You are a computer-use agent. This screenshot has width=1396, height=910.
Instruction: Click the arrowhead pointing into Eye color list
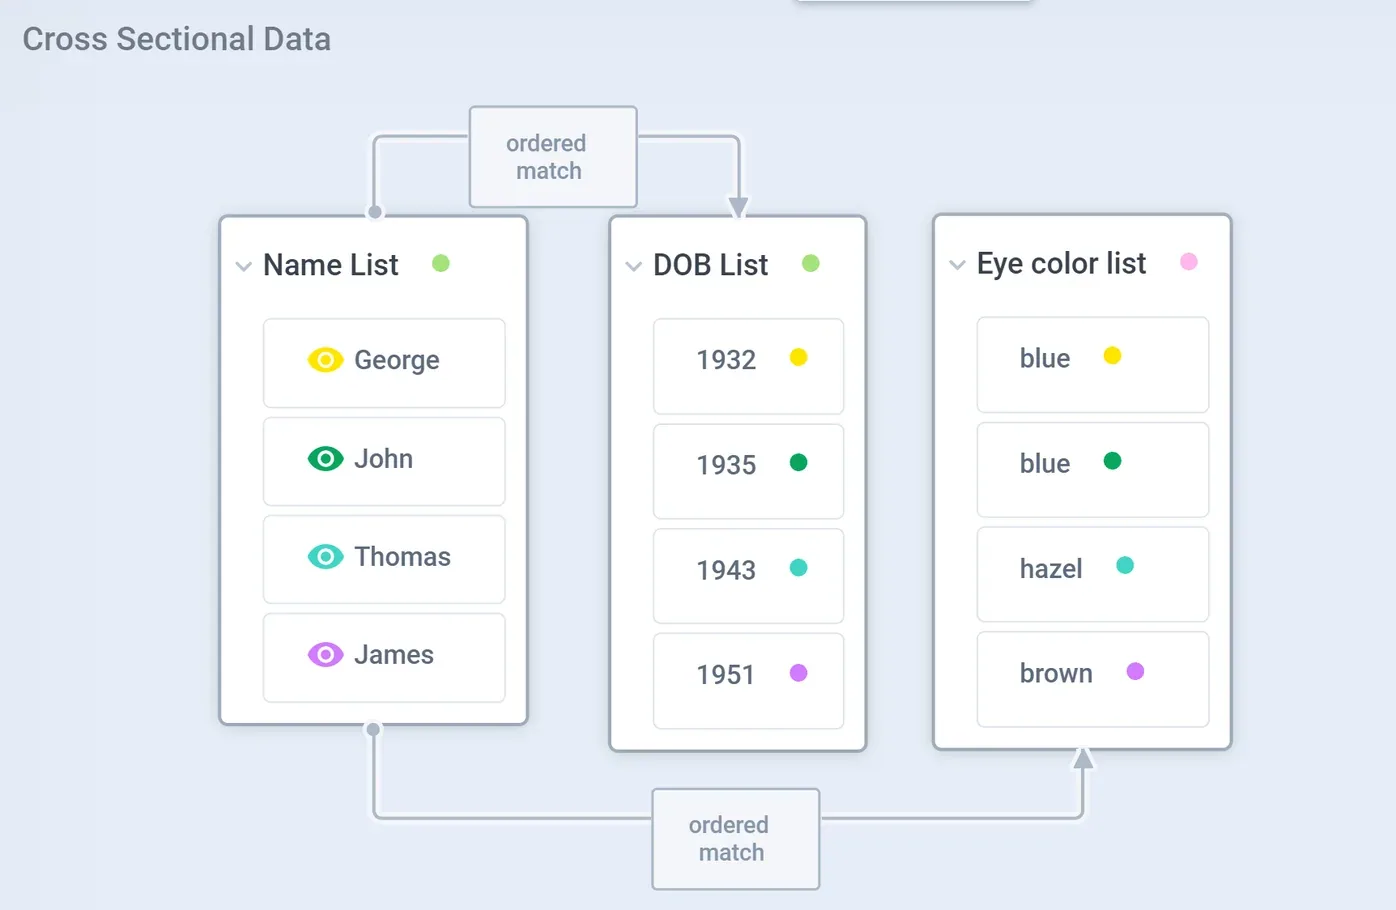[x=1083, y=758]
